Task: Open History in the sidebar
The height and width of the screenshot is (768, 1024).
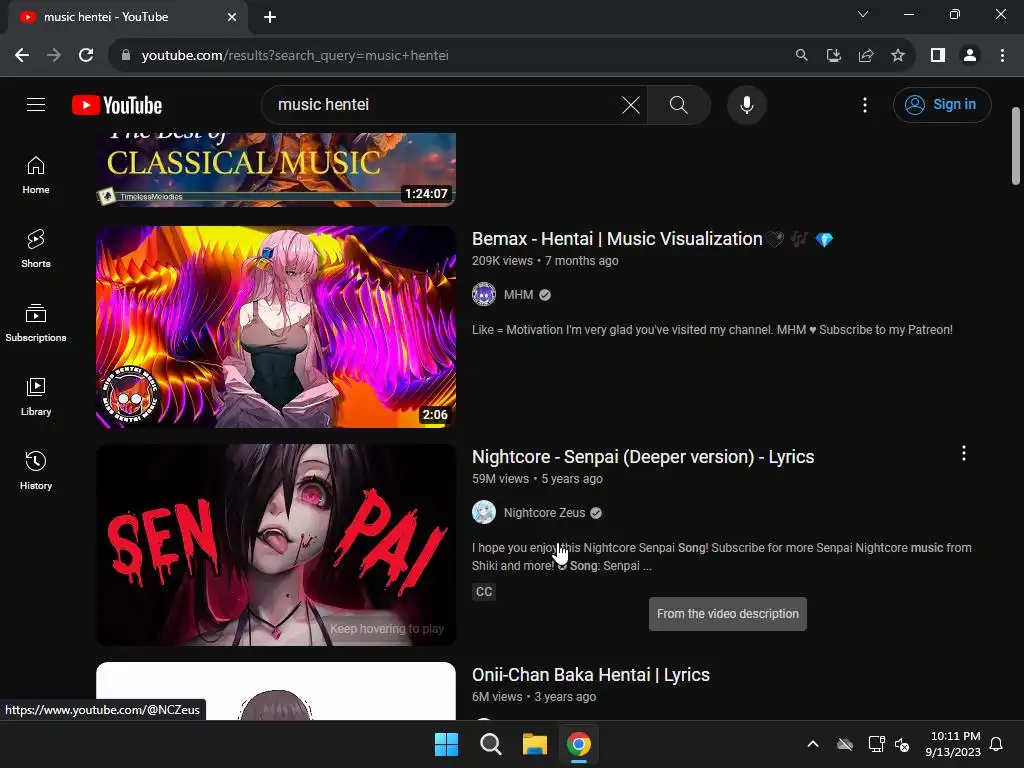Action: pyautogui.click(x=36, y=470)
